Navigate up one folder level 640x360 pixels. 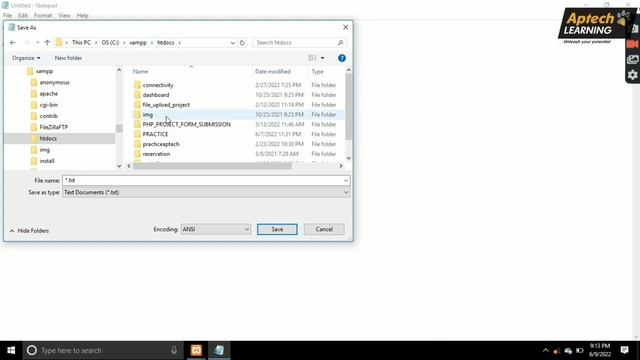tap(47, 42)
